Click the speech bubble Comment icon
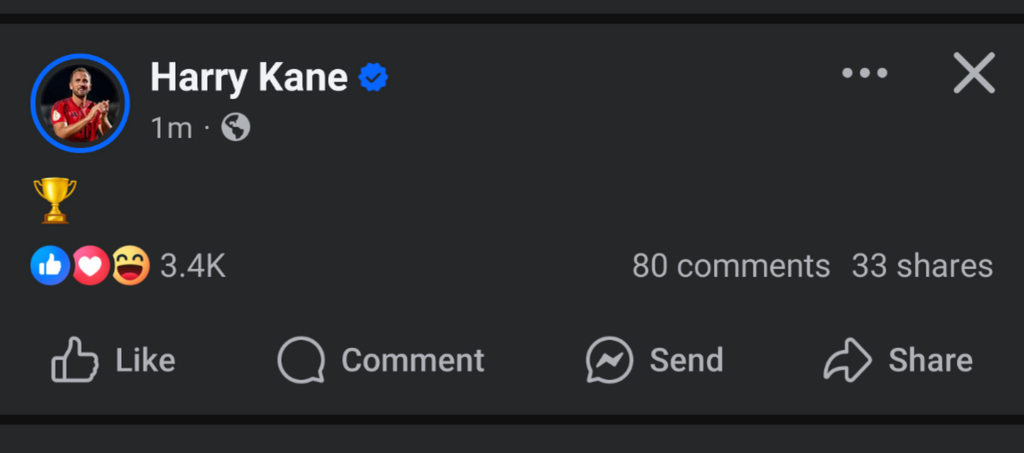1024x453 pixels. [x=301, y=360]
